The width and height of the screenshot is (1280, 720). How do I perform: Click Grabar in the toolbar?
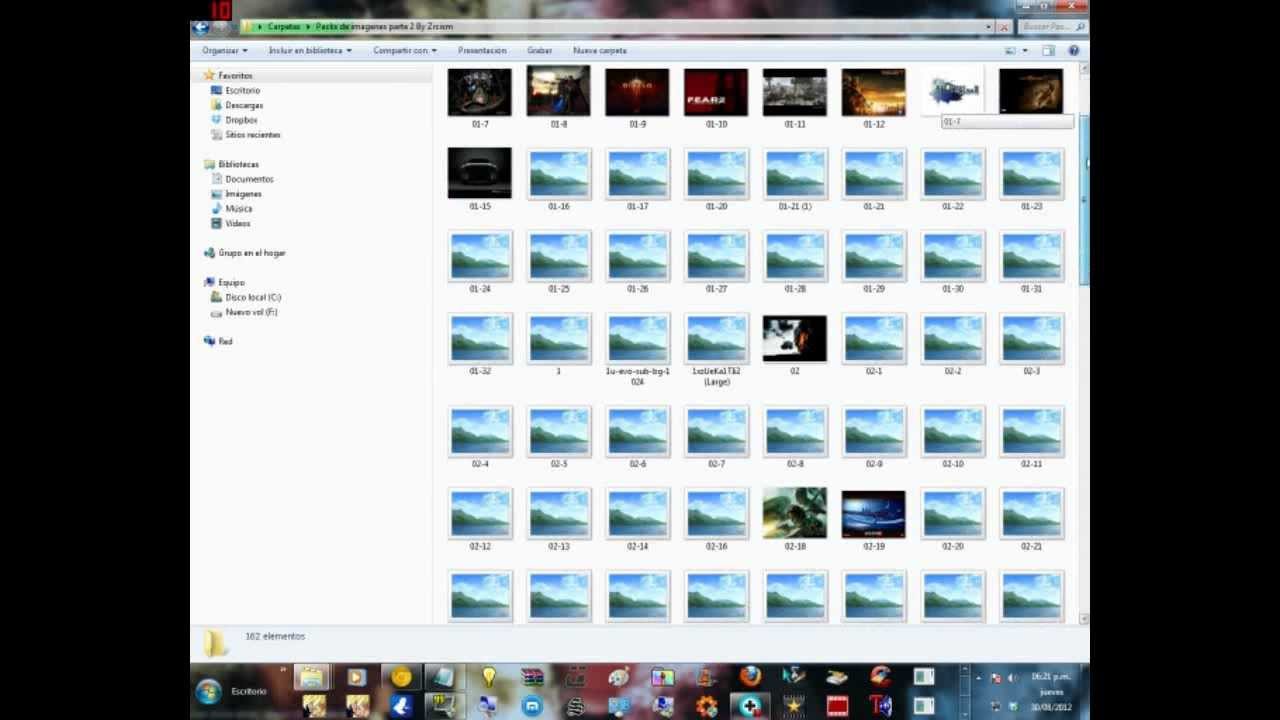(x=539, y=50)
